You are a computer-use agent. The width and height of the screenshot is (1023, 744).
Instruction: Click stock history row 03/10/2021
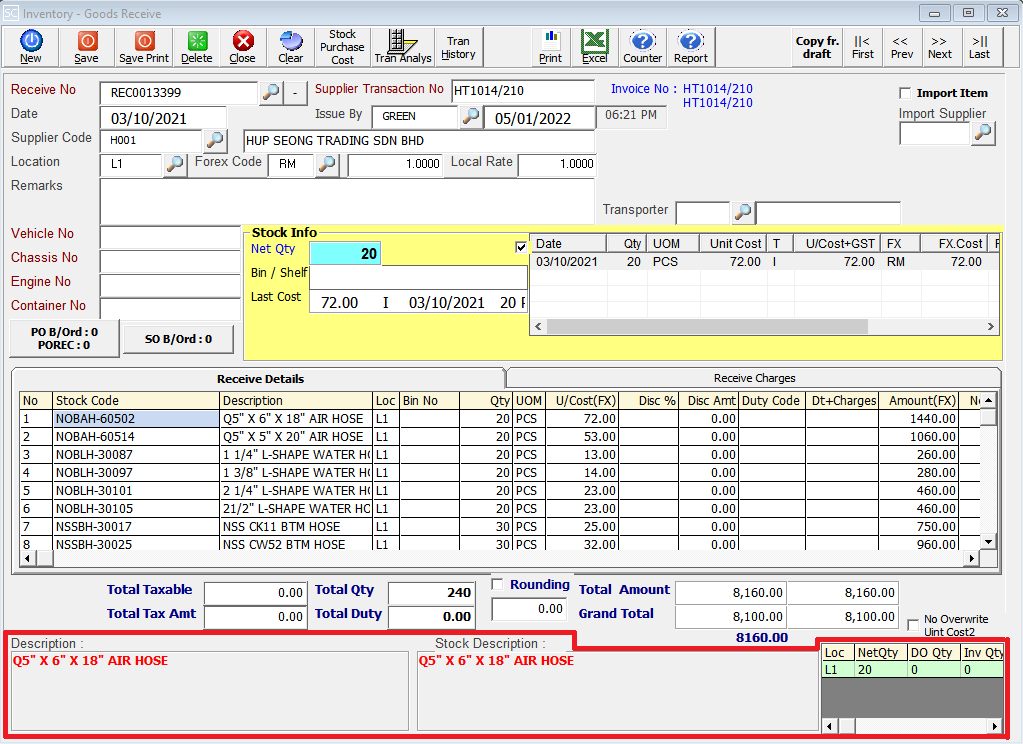pyautogui.click(x=764, y=262)
